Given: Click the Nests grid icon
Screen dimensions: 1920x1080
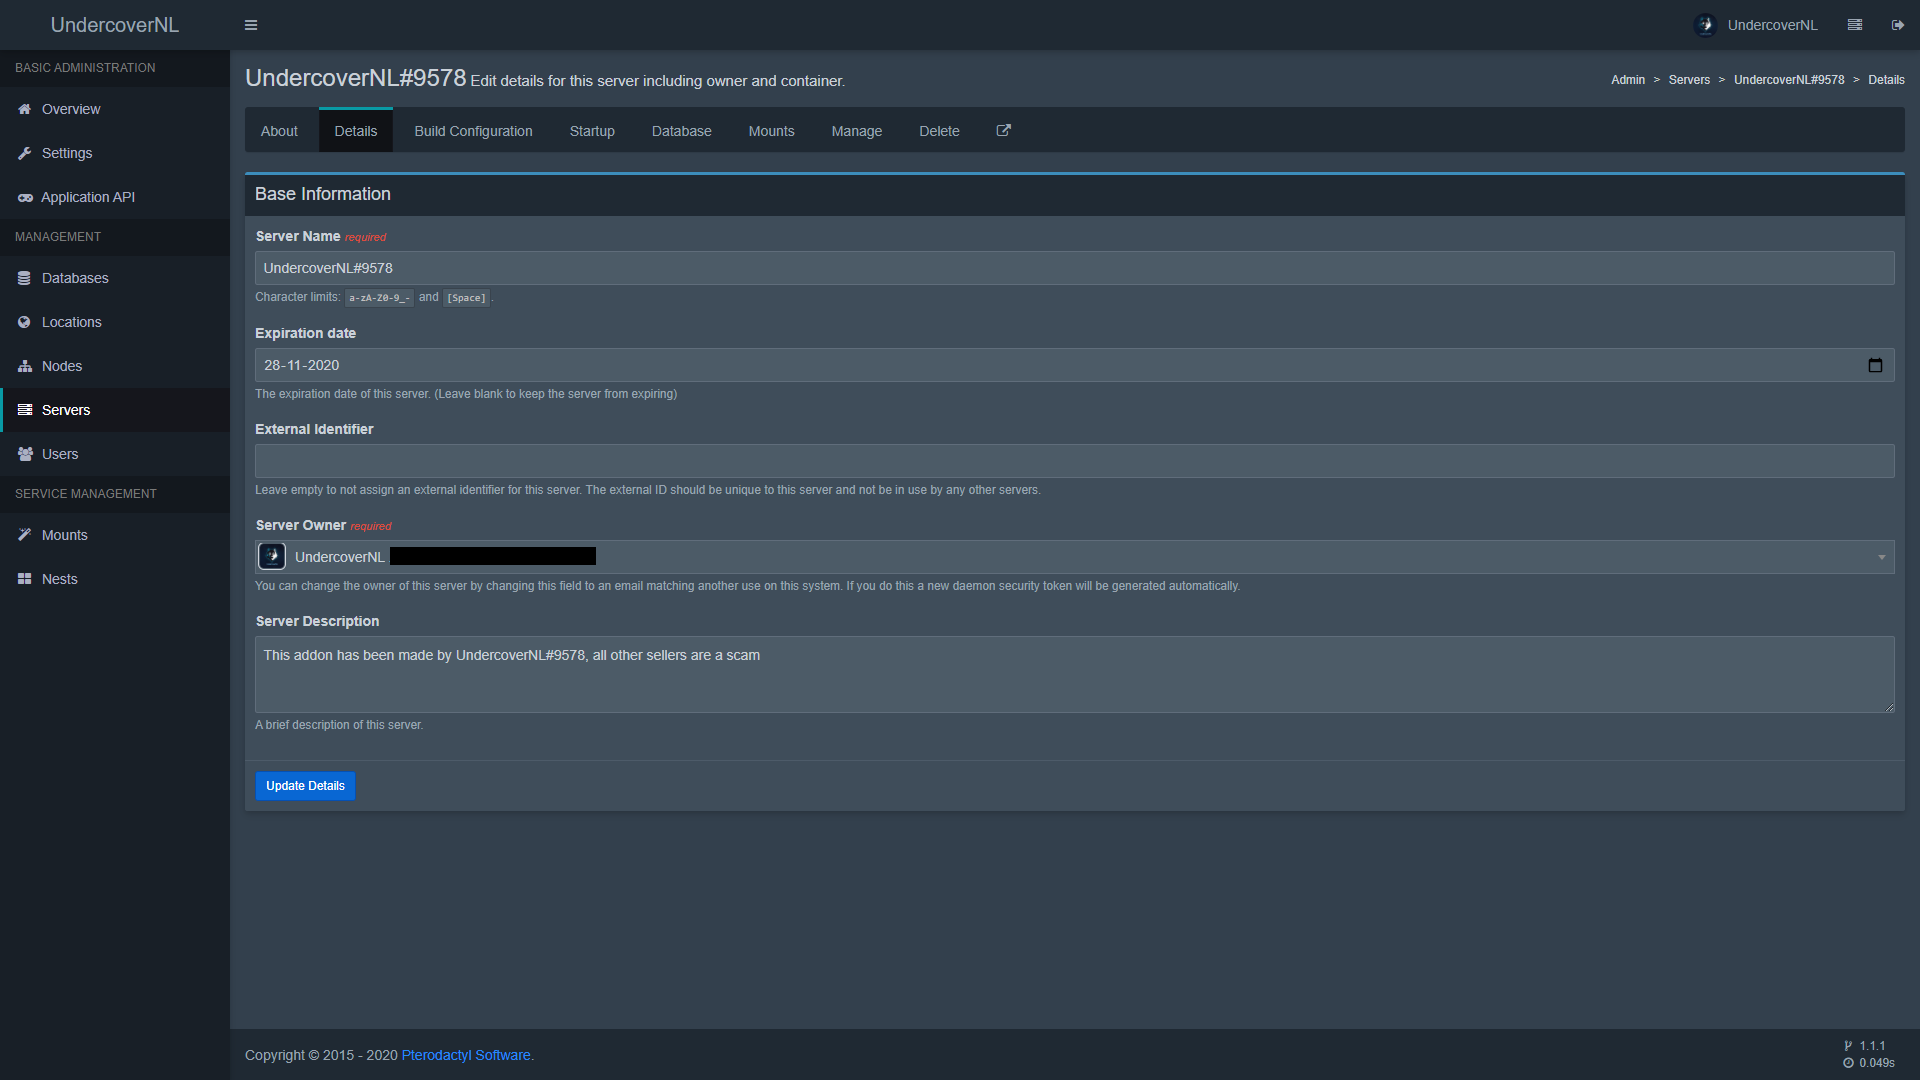Looking at the screenshot, I should pyautogui.click(x=24, y=579).
